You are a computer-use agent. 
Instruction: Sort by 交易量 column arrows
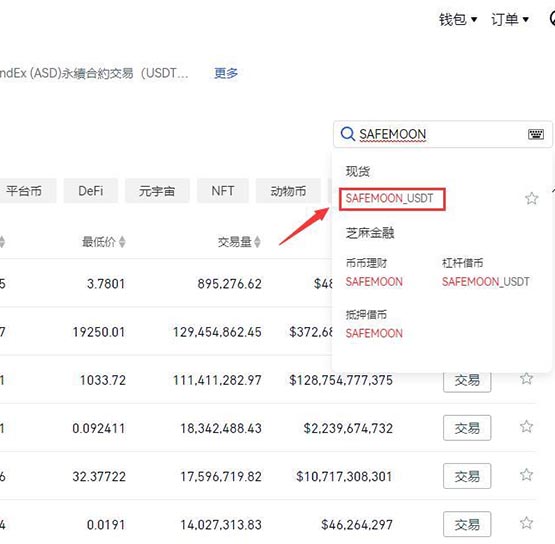257,242
